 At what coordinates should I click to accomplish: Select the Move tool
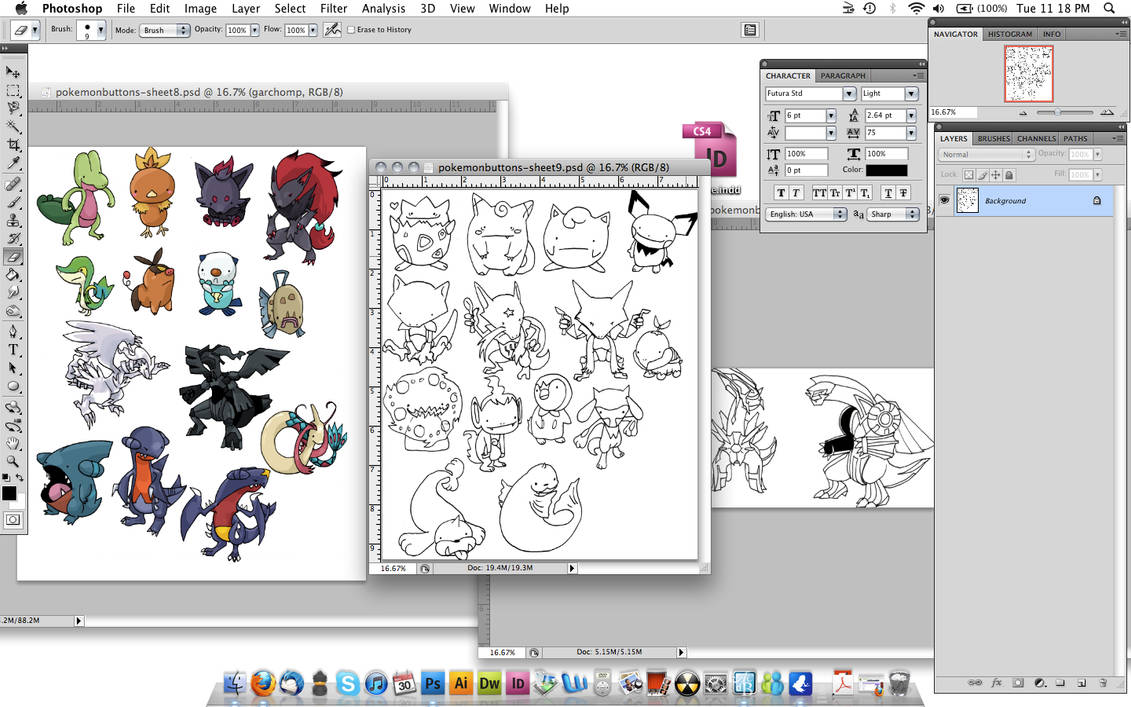[x=13, y=72]
